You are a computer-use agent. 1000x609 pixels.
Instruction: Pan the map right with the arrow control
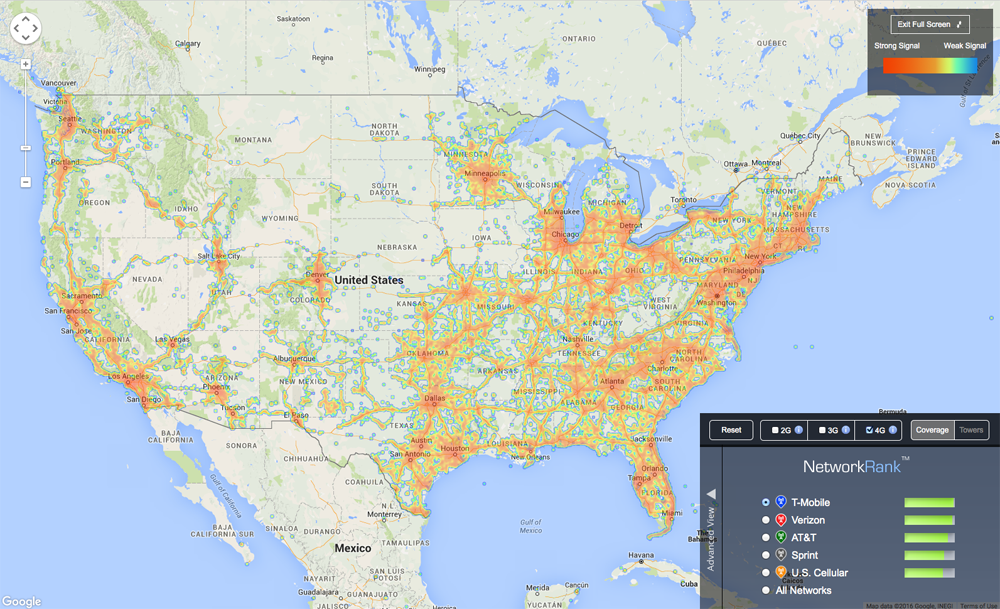[x=34, y=28]
